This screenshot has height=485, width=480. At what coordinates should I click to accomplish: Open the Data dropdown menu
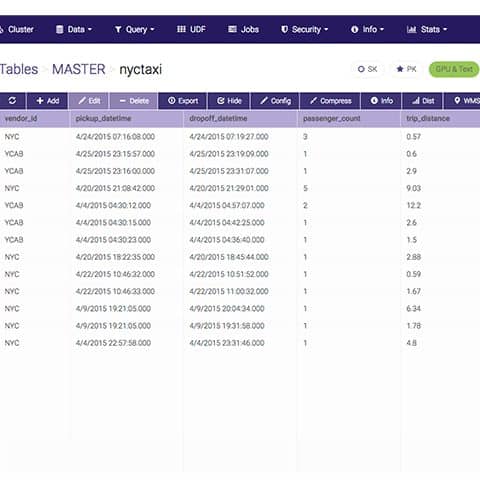click(x=74, y=29)
